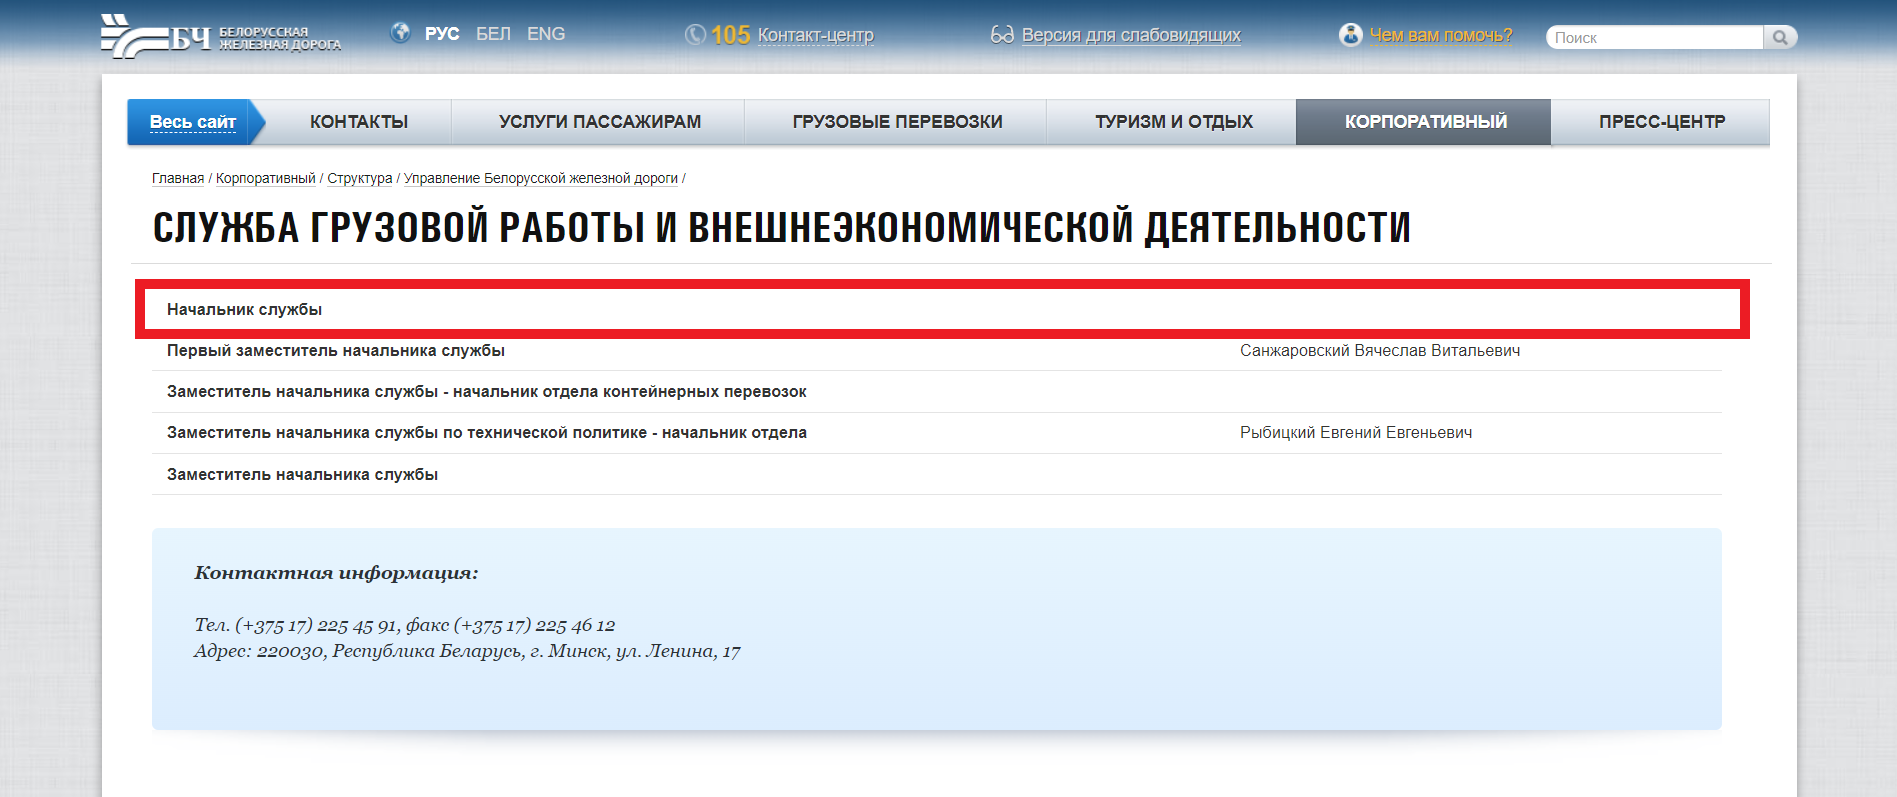Select the РУС language option
Screen dimensions: 1897x797
442,34
